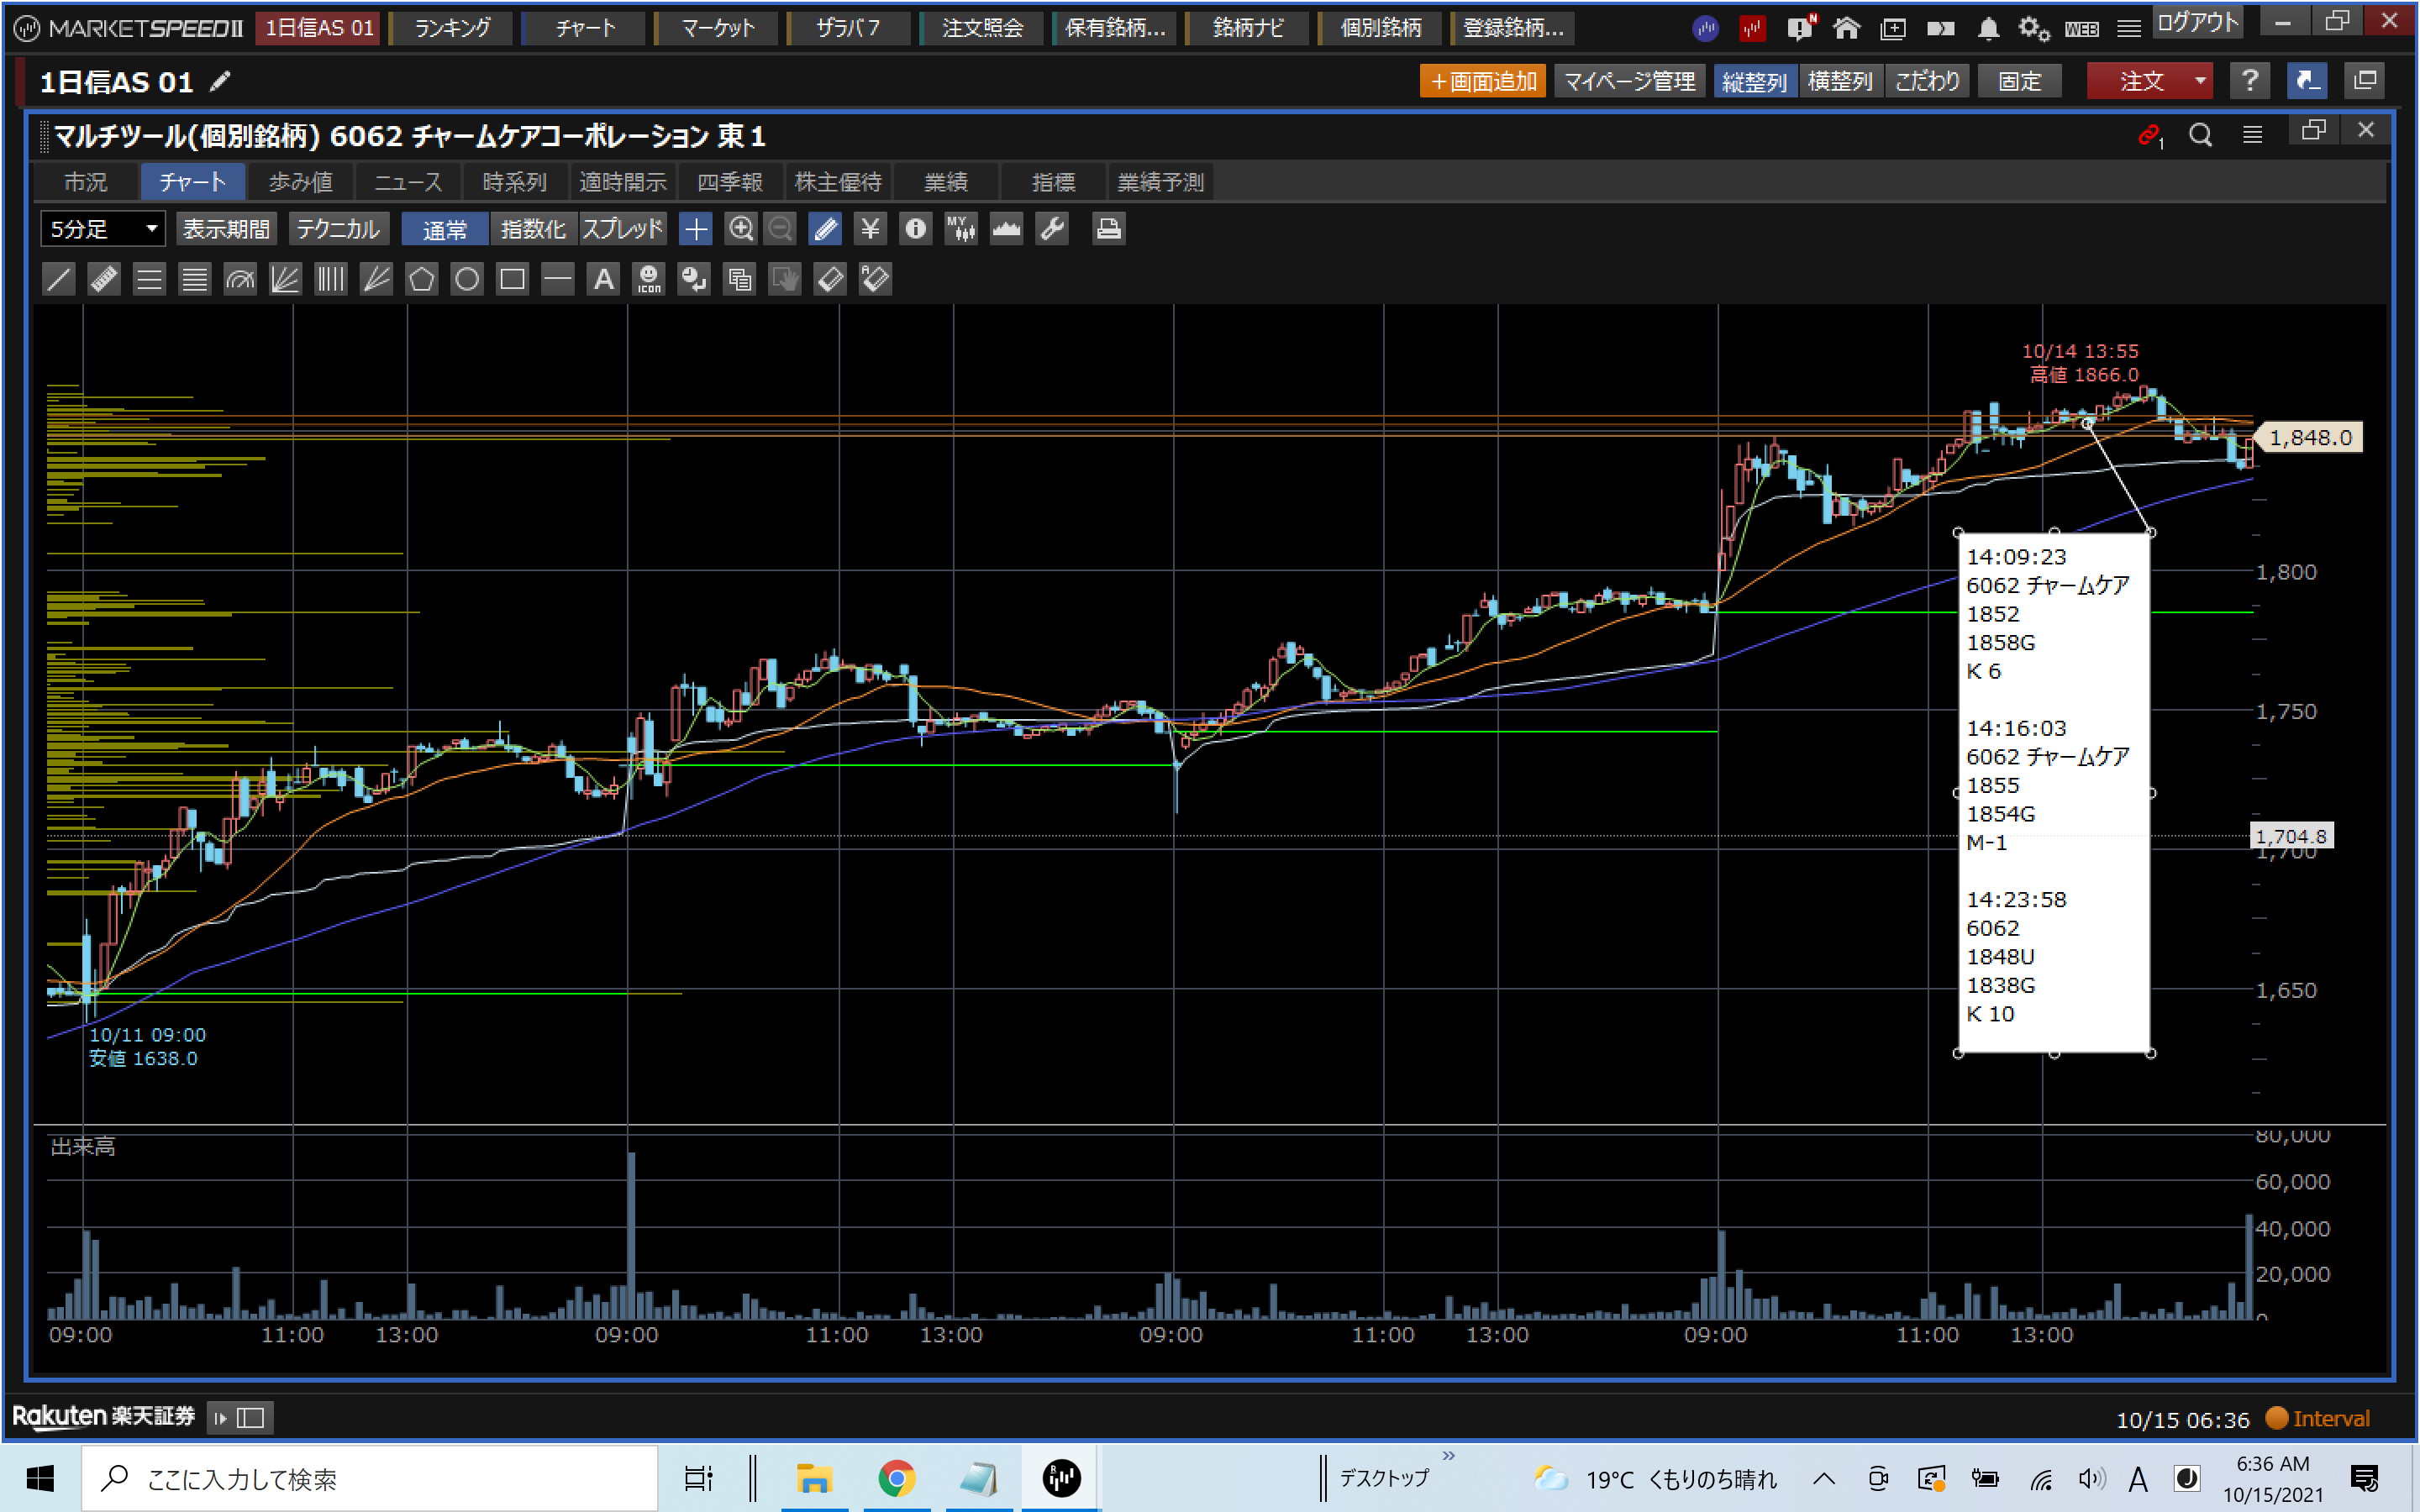Image resolution: width=2420 pixels, height=1512 pixels.
Task: Click the マイページ管理 button
Action: click(1629, 81)
